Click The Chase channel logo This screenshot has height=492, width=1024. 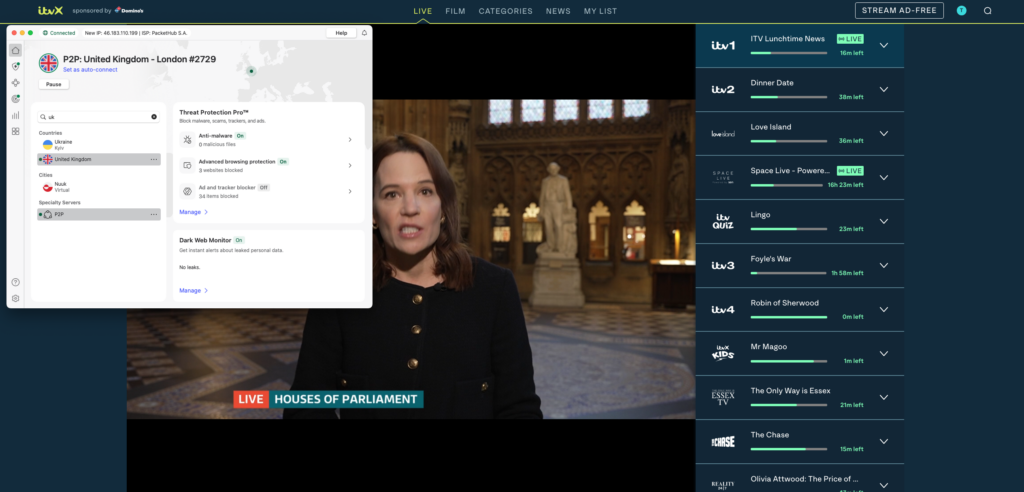723,442
